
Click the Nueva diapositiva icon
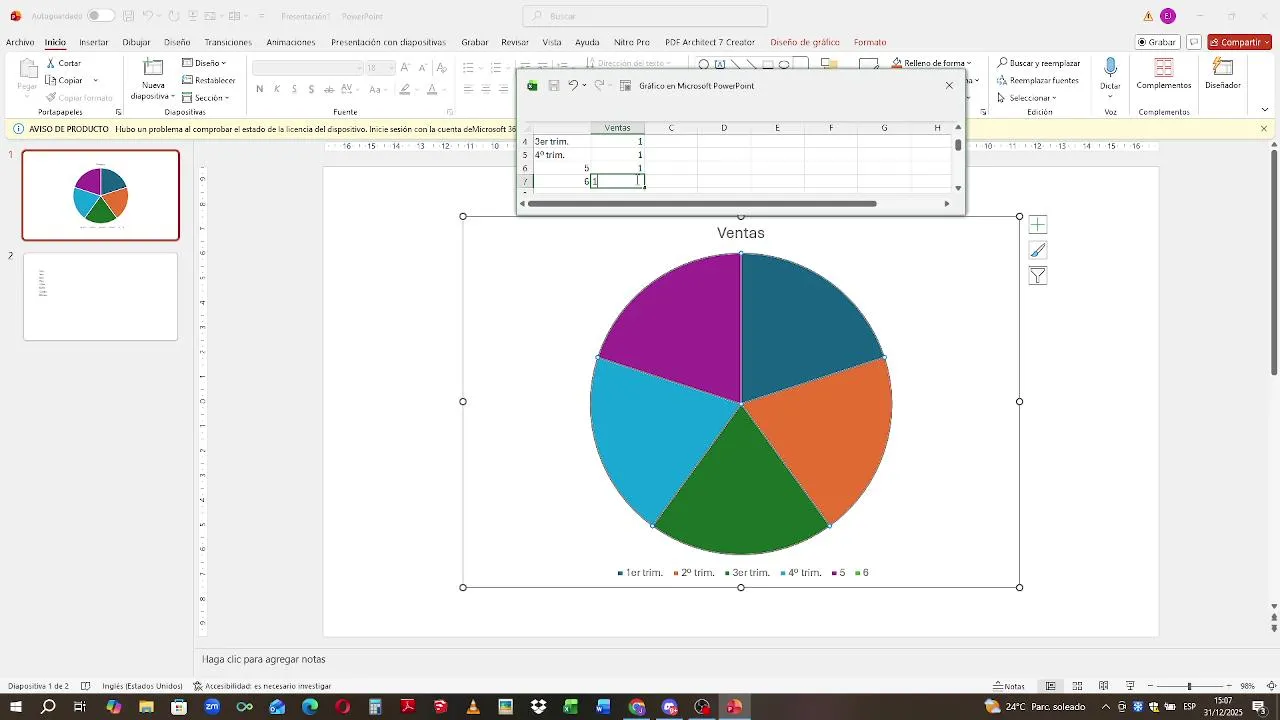coord(153,68)
